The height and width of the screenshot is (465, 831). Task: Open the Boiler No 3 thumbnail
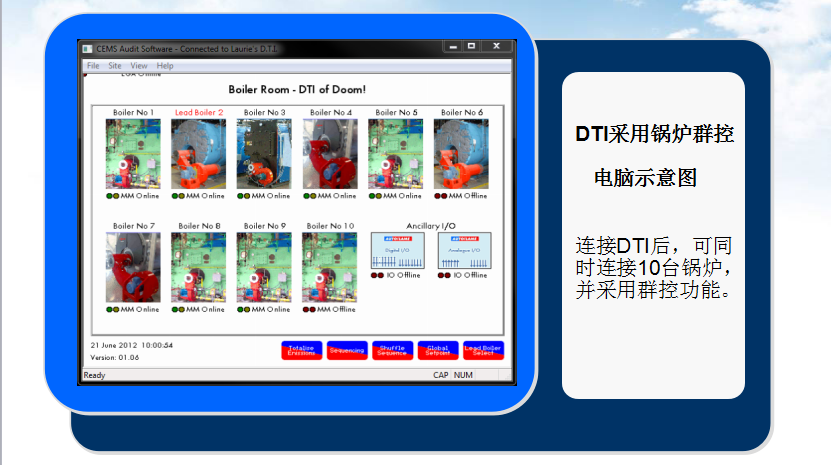[264, 154]
